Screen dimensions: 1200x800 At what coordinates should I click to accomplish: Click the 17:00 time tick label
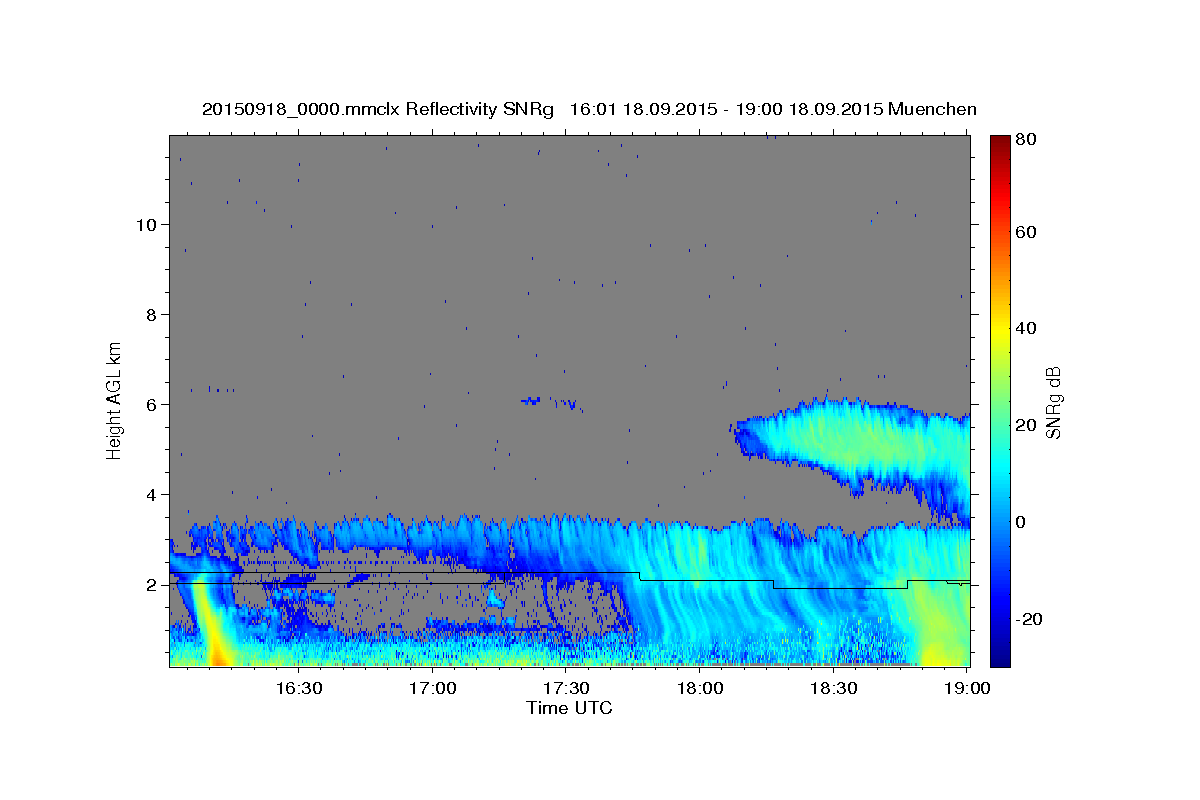(433, 689)
